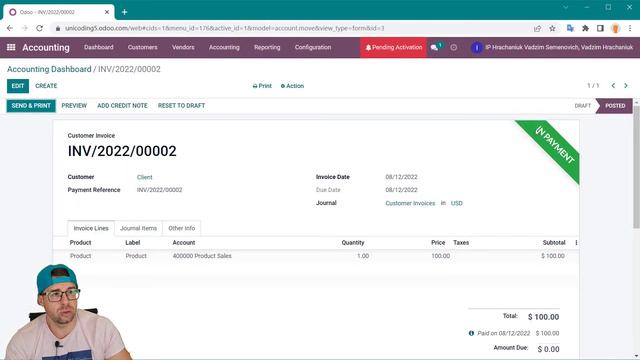Open a new browser tab
640x360 pixels.
(x=124, y=12)
